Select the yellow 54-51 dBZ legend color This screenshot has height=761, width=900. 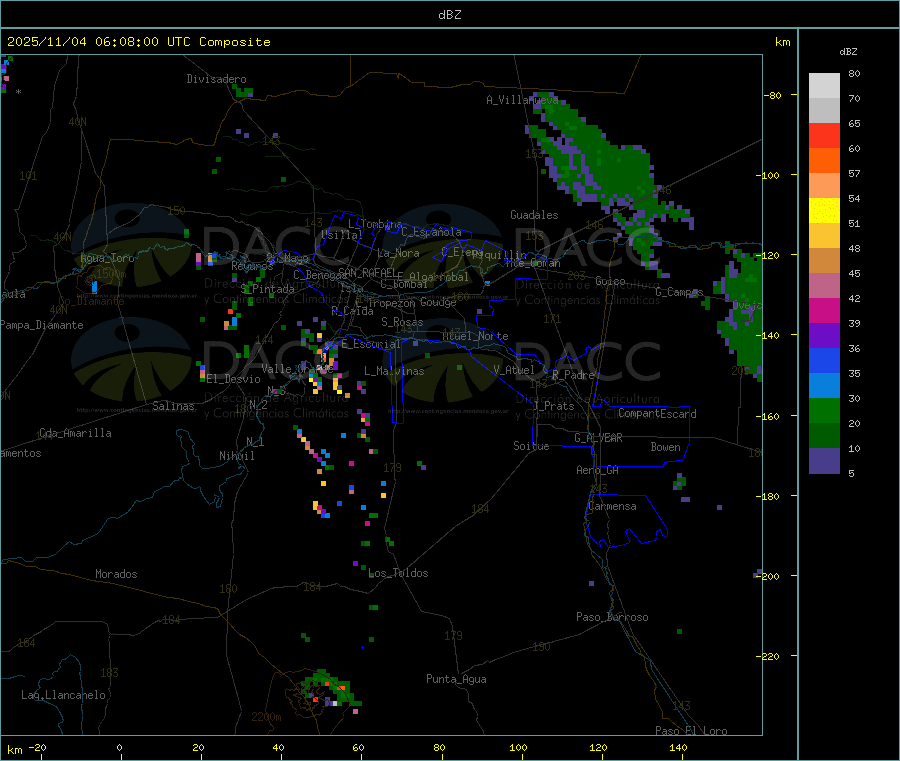[824, 211]
